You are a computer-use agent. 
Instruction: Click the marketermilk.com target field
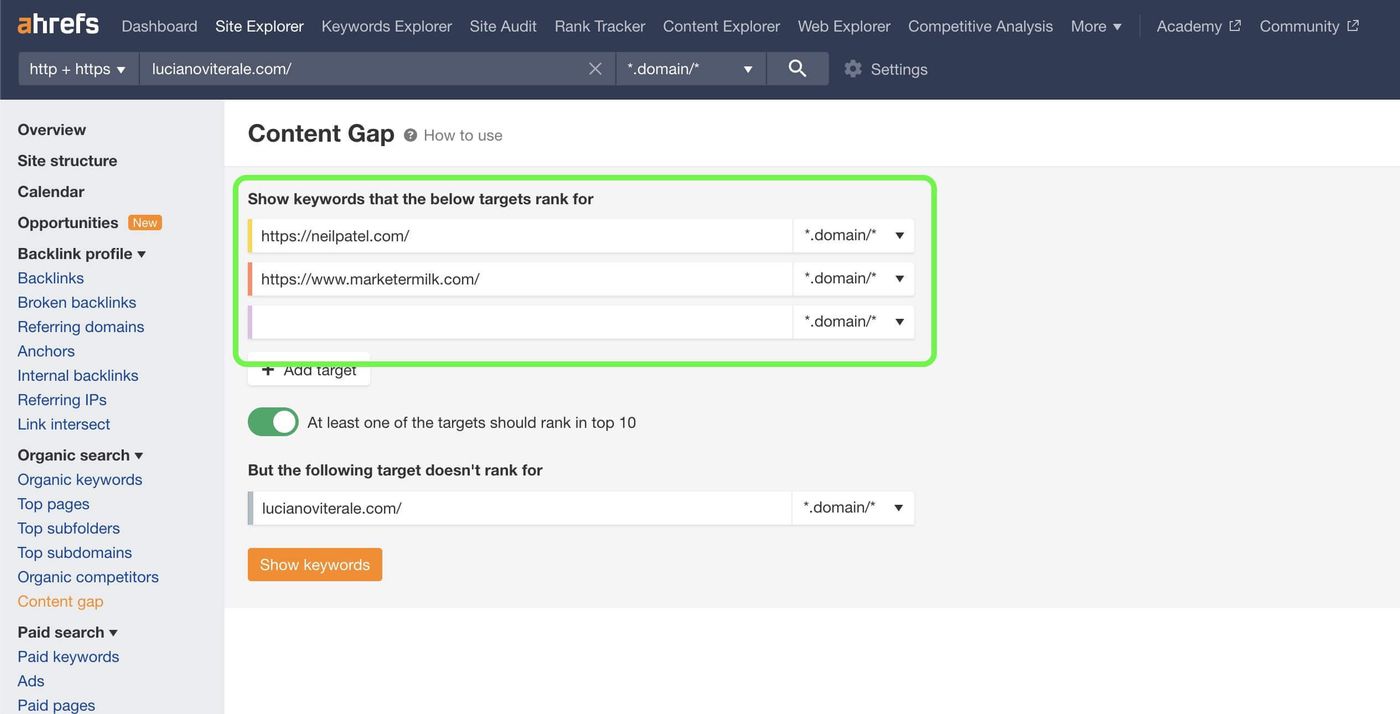520,278
